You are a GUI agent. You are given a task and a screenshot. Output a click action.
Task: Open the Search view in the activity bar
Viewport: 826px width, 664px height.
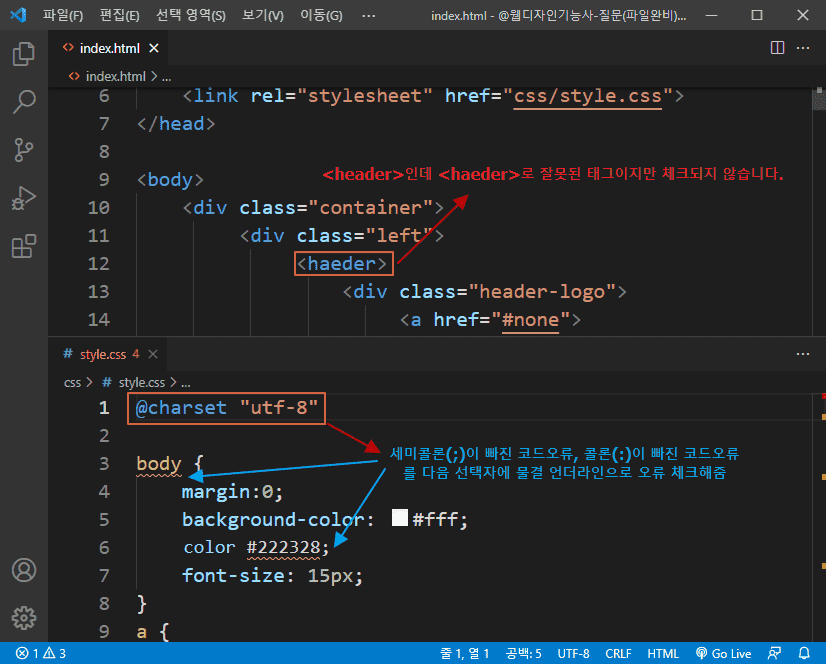[24, 101]
